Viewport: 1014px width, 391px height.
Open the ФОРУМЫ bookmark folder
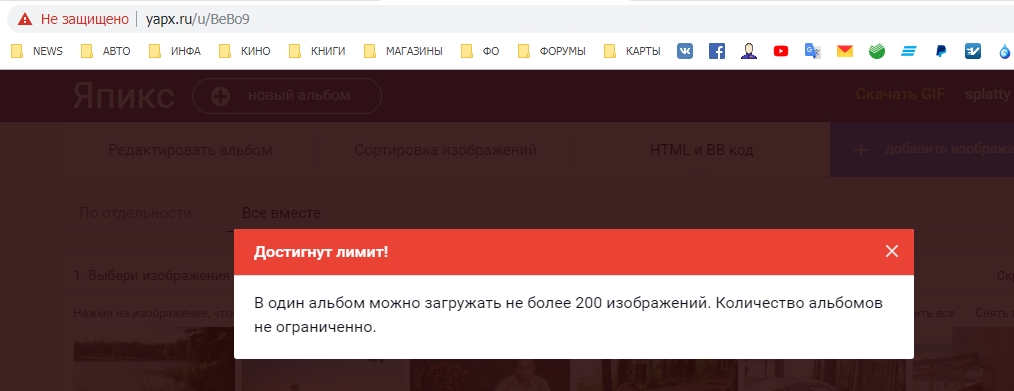pyautogui.click(x=552, y=51)
